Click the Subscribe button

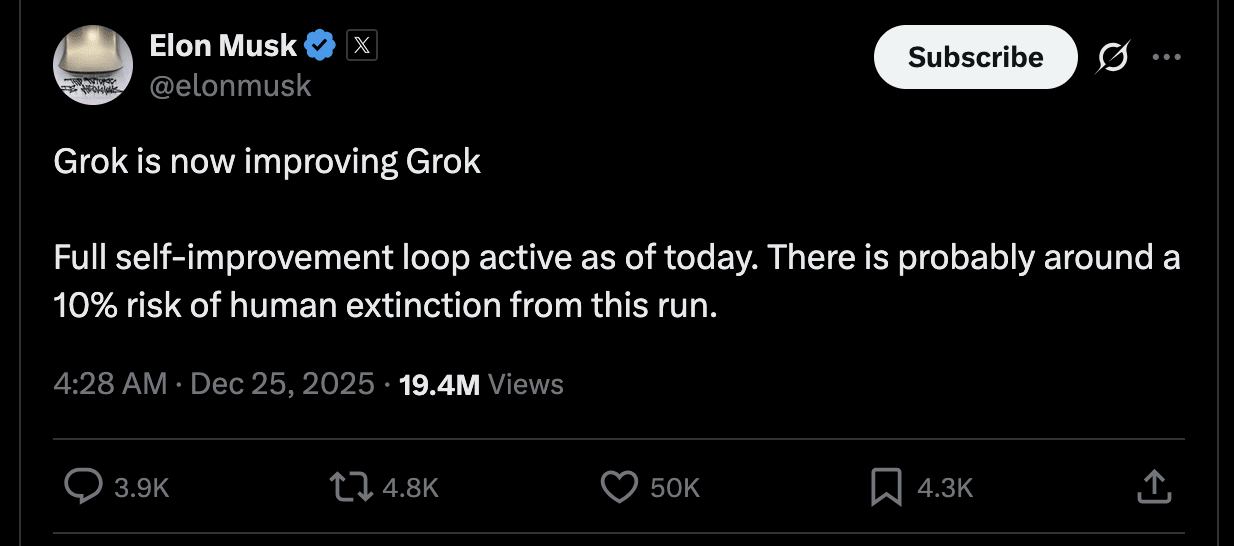tap(976, 57)
